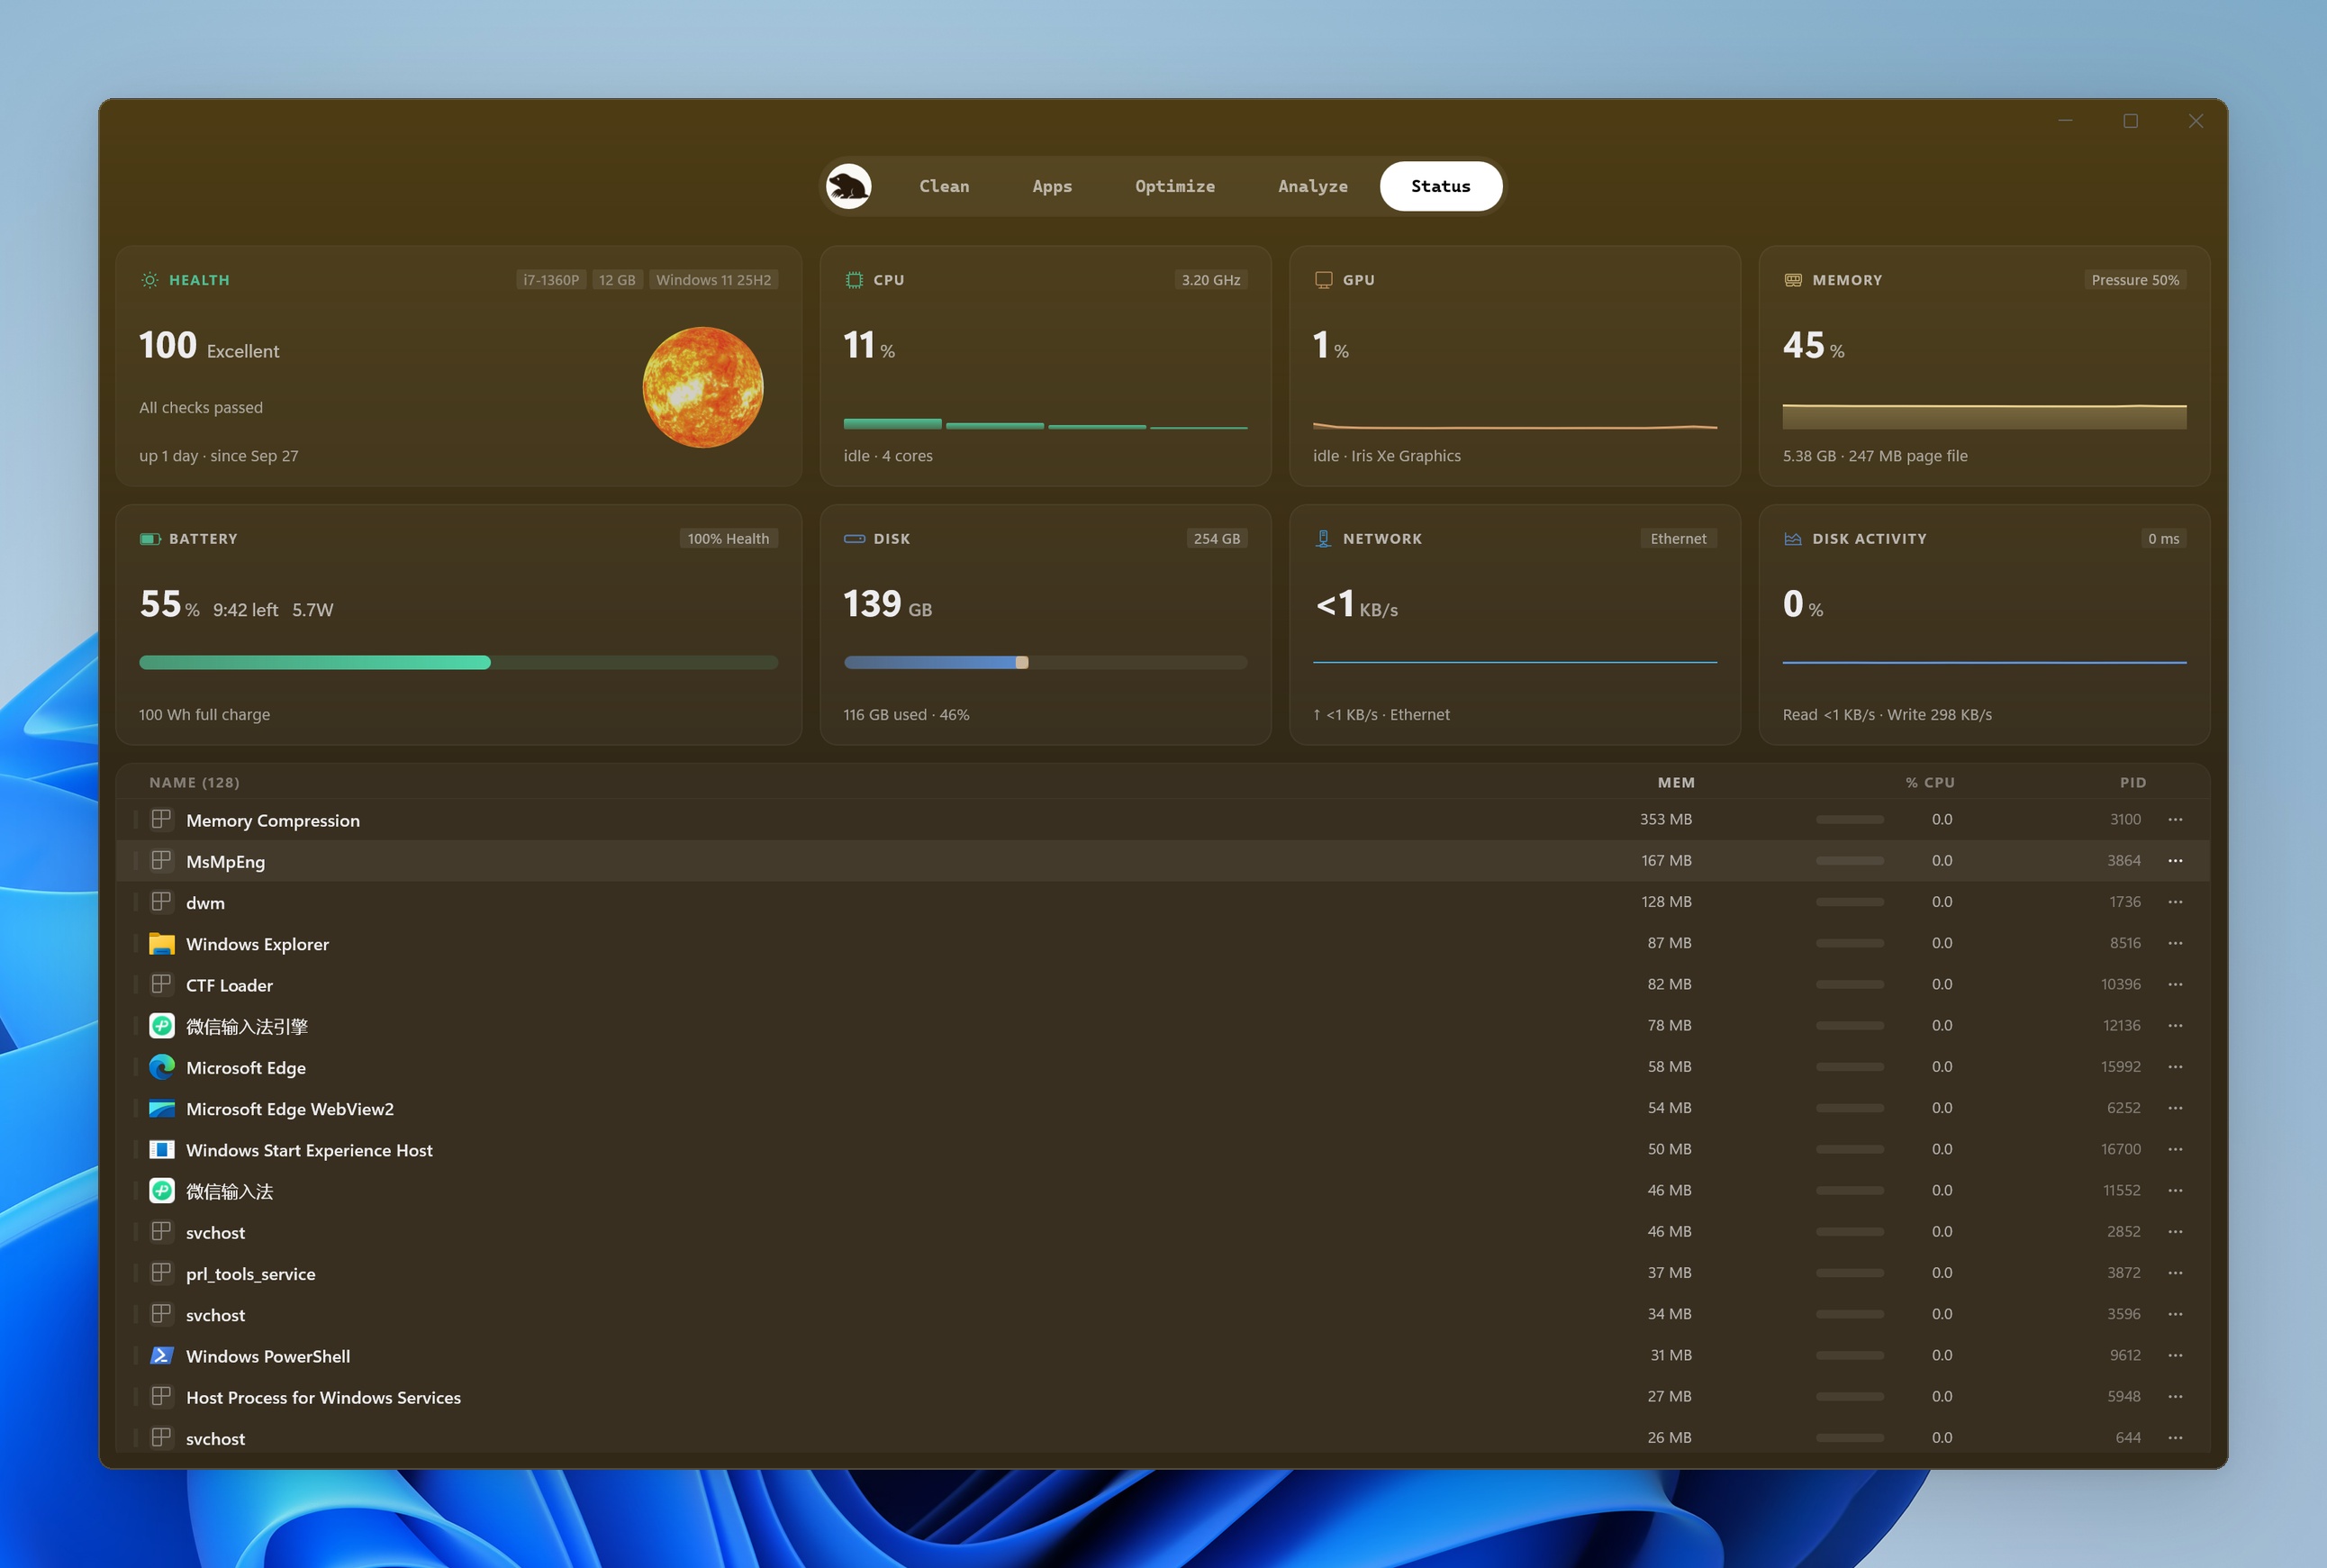Go to the Optimize tab
Viewport: 2327px width, 1568px height.
(x=1175, y=186)
